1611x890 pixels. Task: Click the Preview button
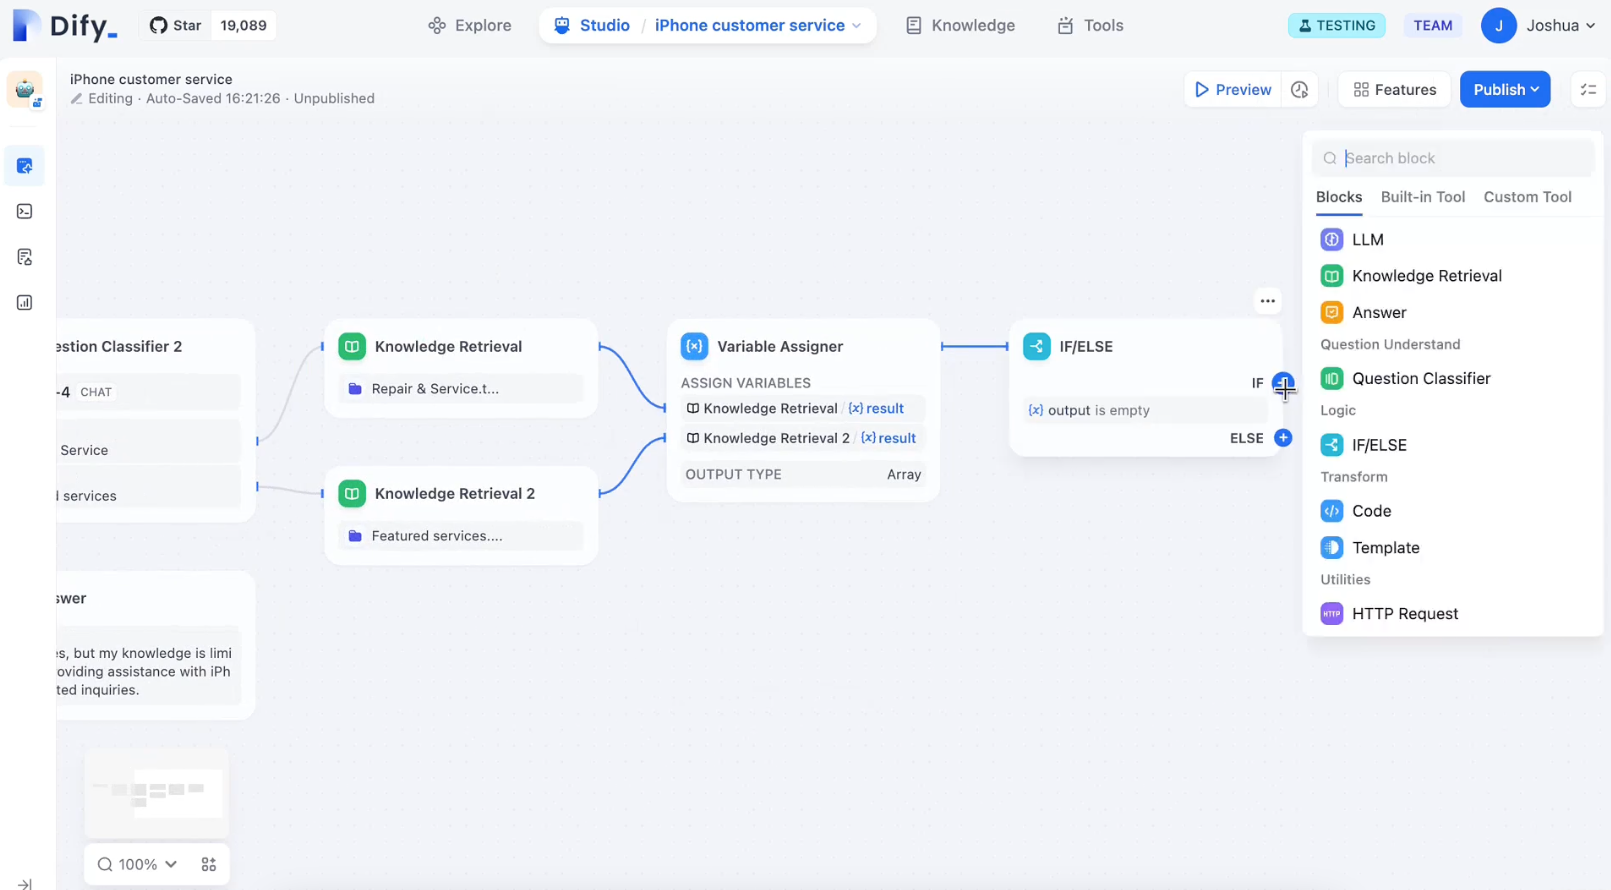(1232, 90)
